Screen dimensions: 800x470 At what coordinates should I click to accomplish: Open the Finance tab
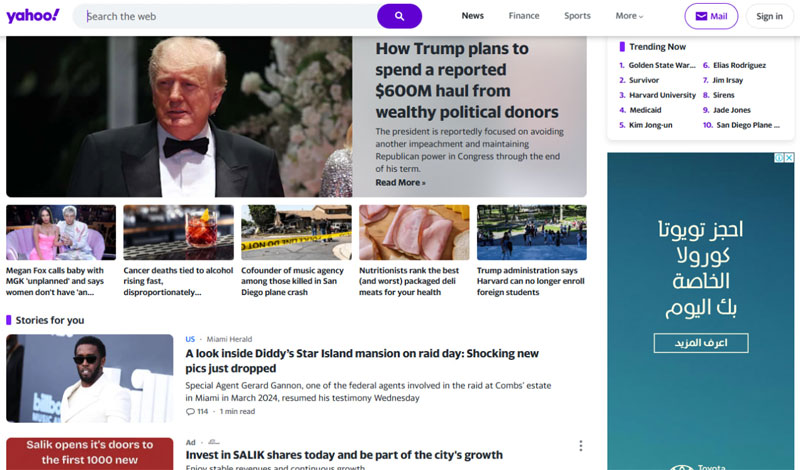click(524, 16)
